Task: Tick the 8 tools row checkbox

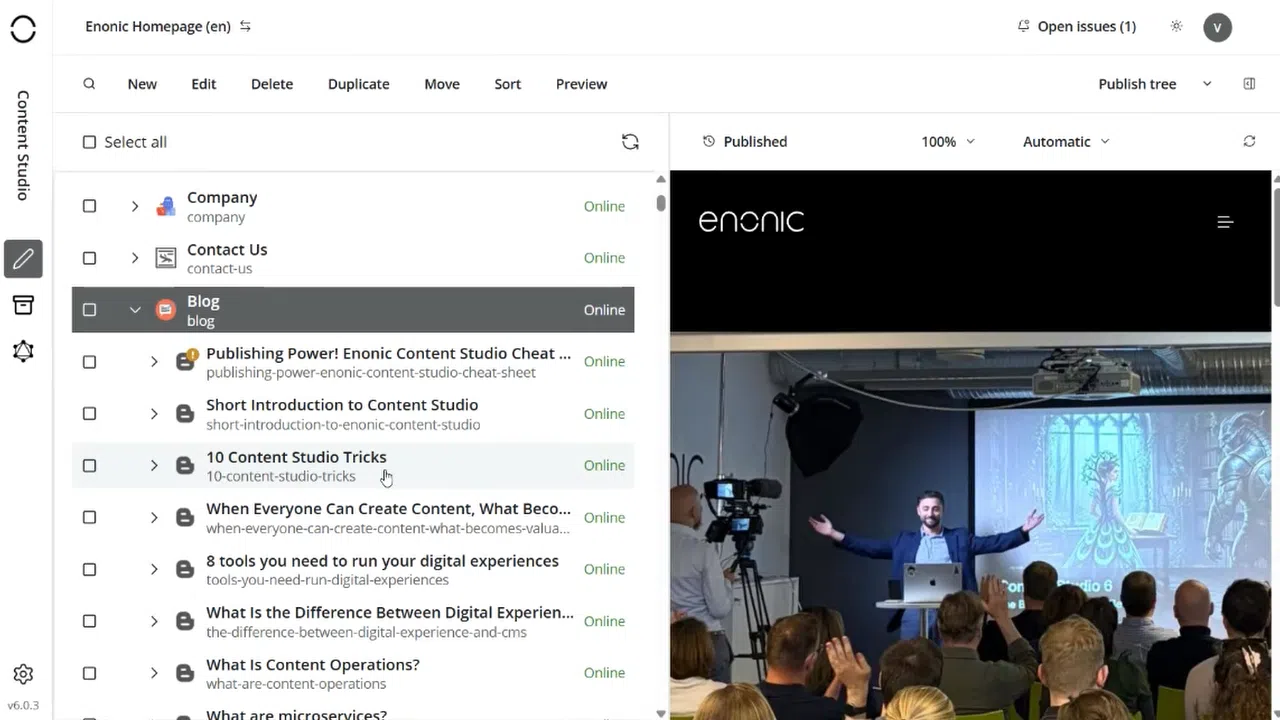Action: (x=89, y=570)
